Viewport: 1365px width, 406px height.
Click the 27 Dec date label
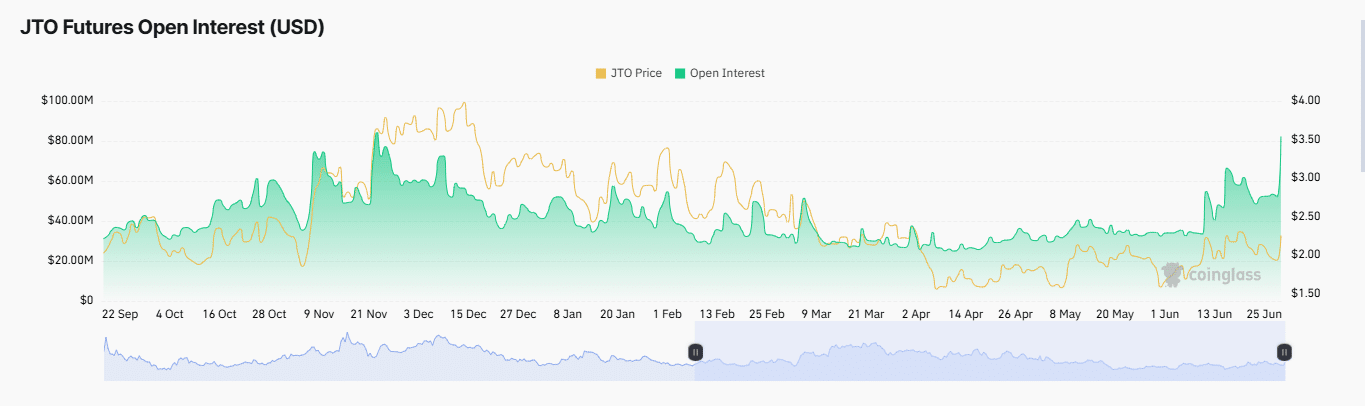[519, 314]
